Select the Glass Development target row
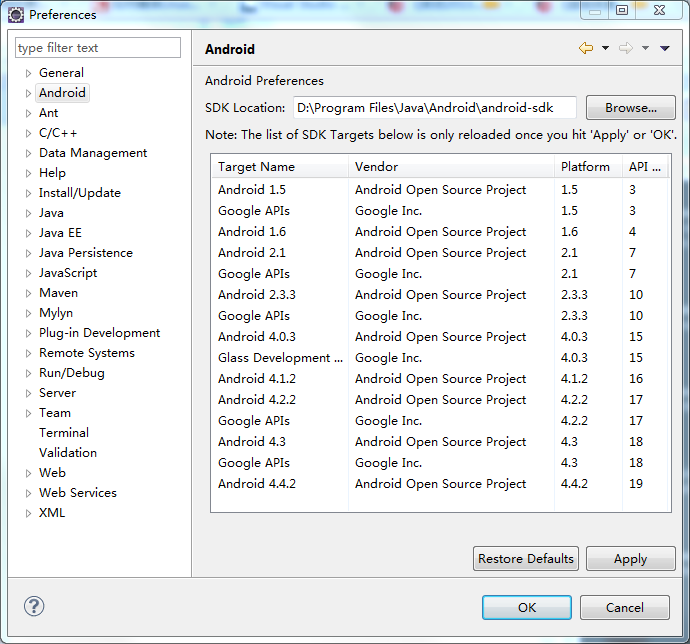The width and height of the screenshot is (690, 644). [441, 358]
